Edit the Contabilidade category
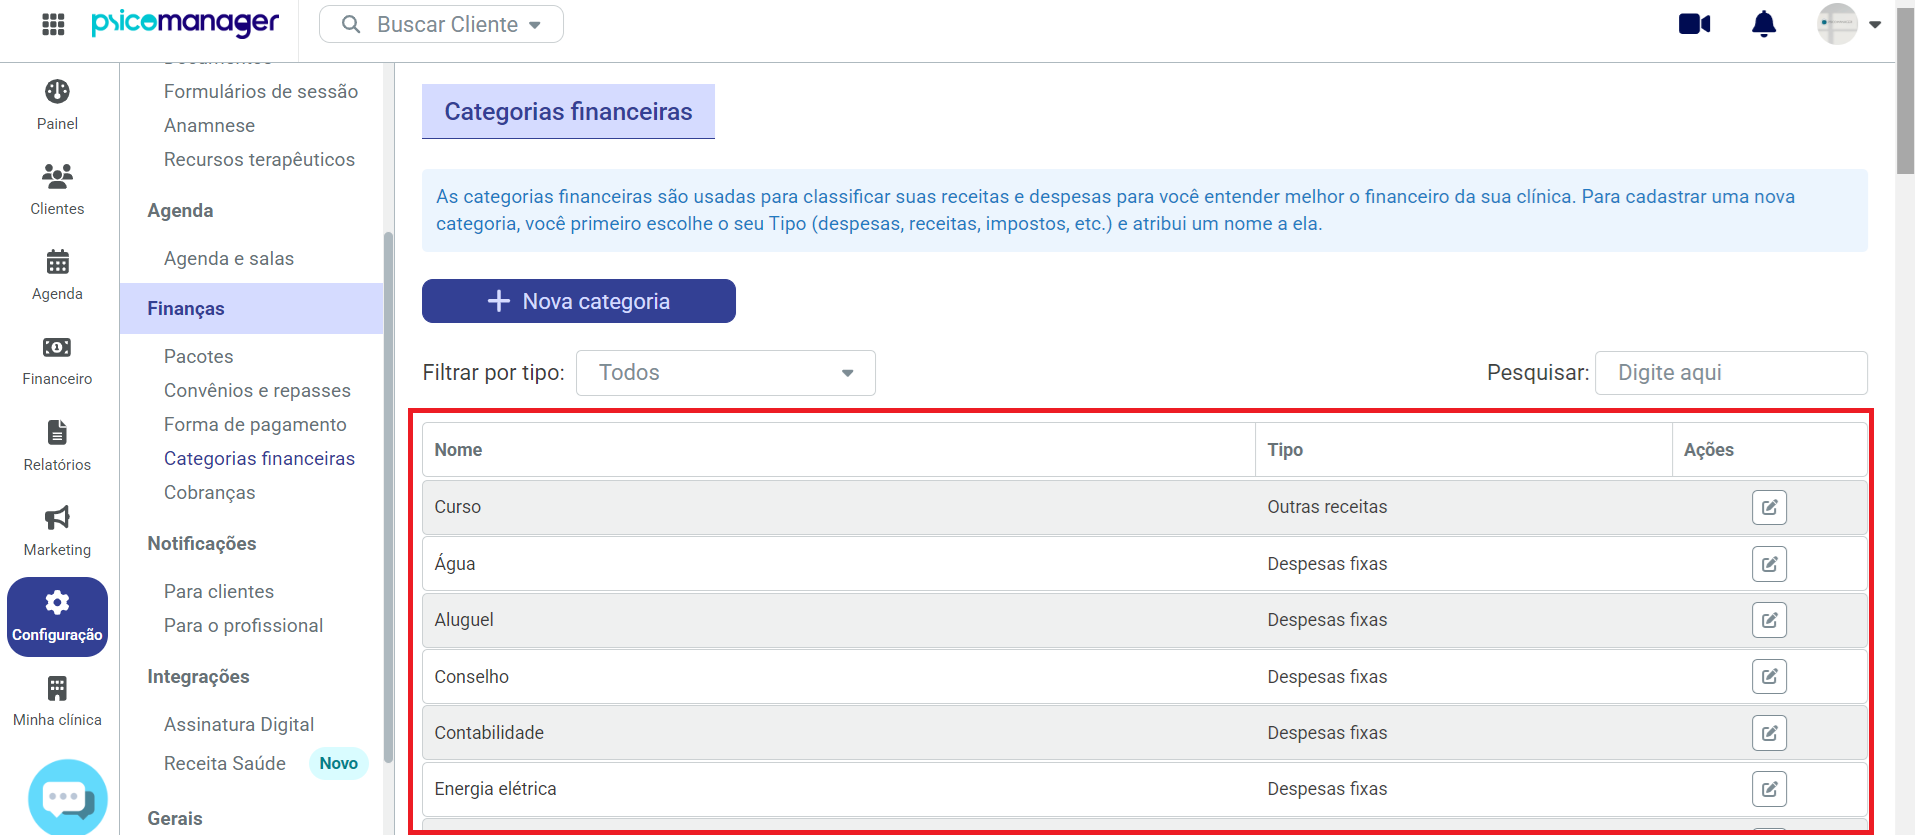This screenshot has width=1915, height=835. click(x=1769, y=733)
